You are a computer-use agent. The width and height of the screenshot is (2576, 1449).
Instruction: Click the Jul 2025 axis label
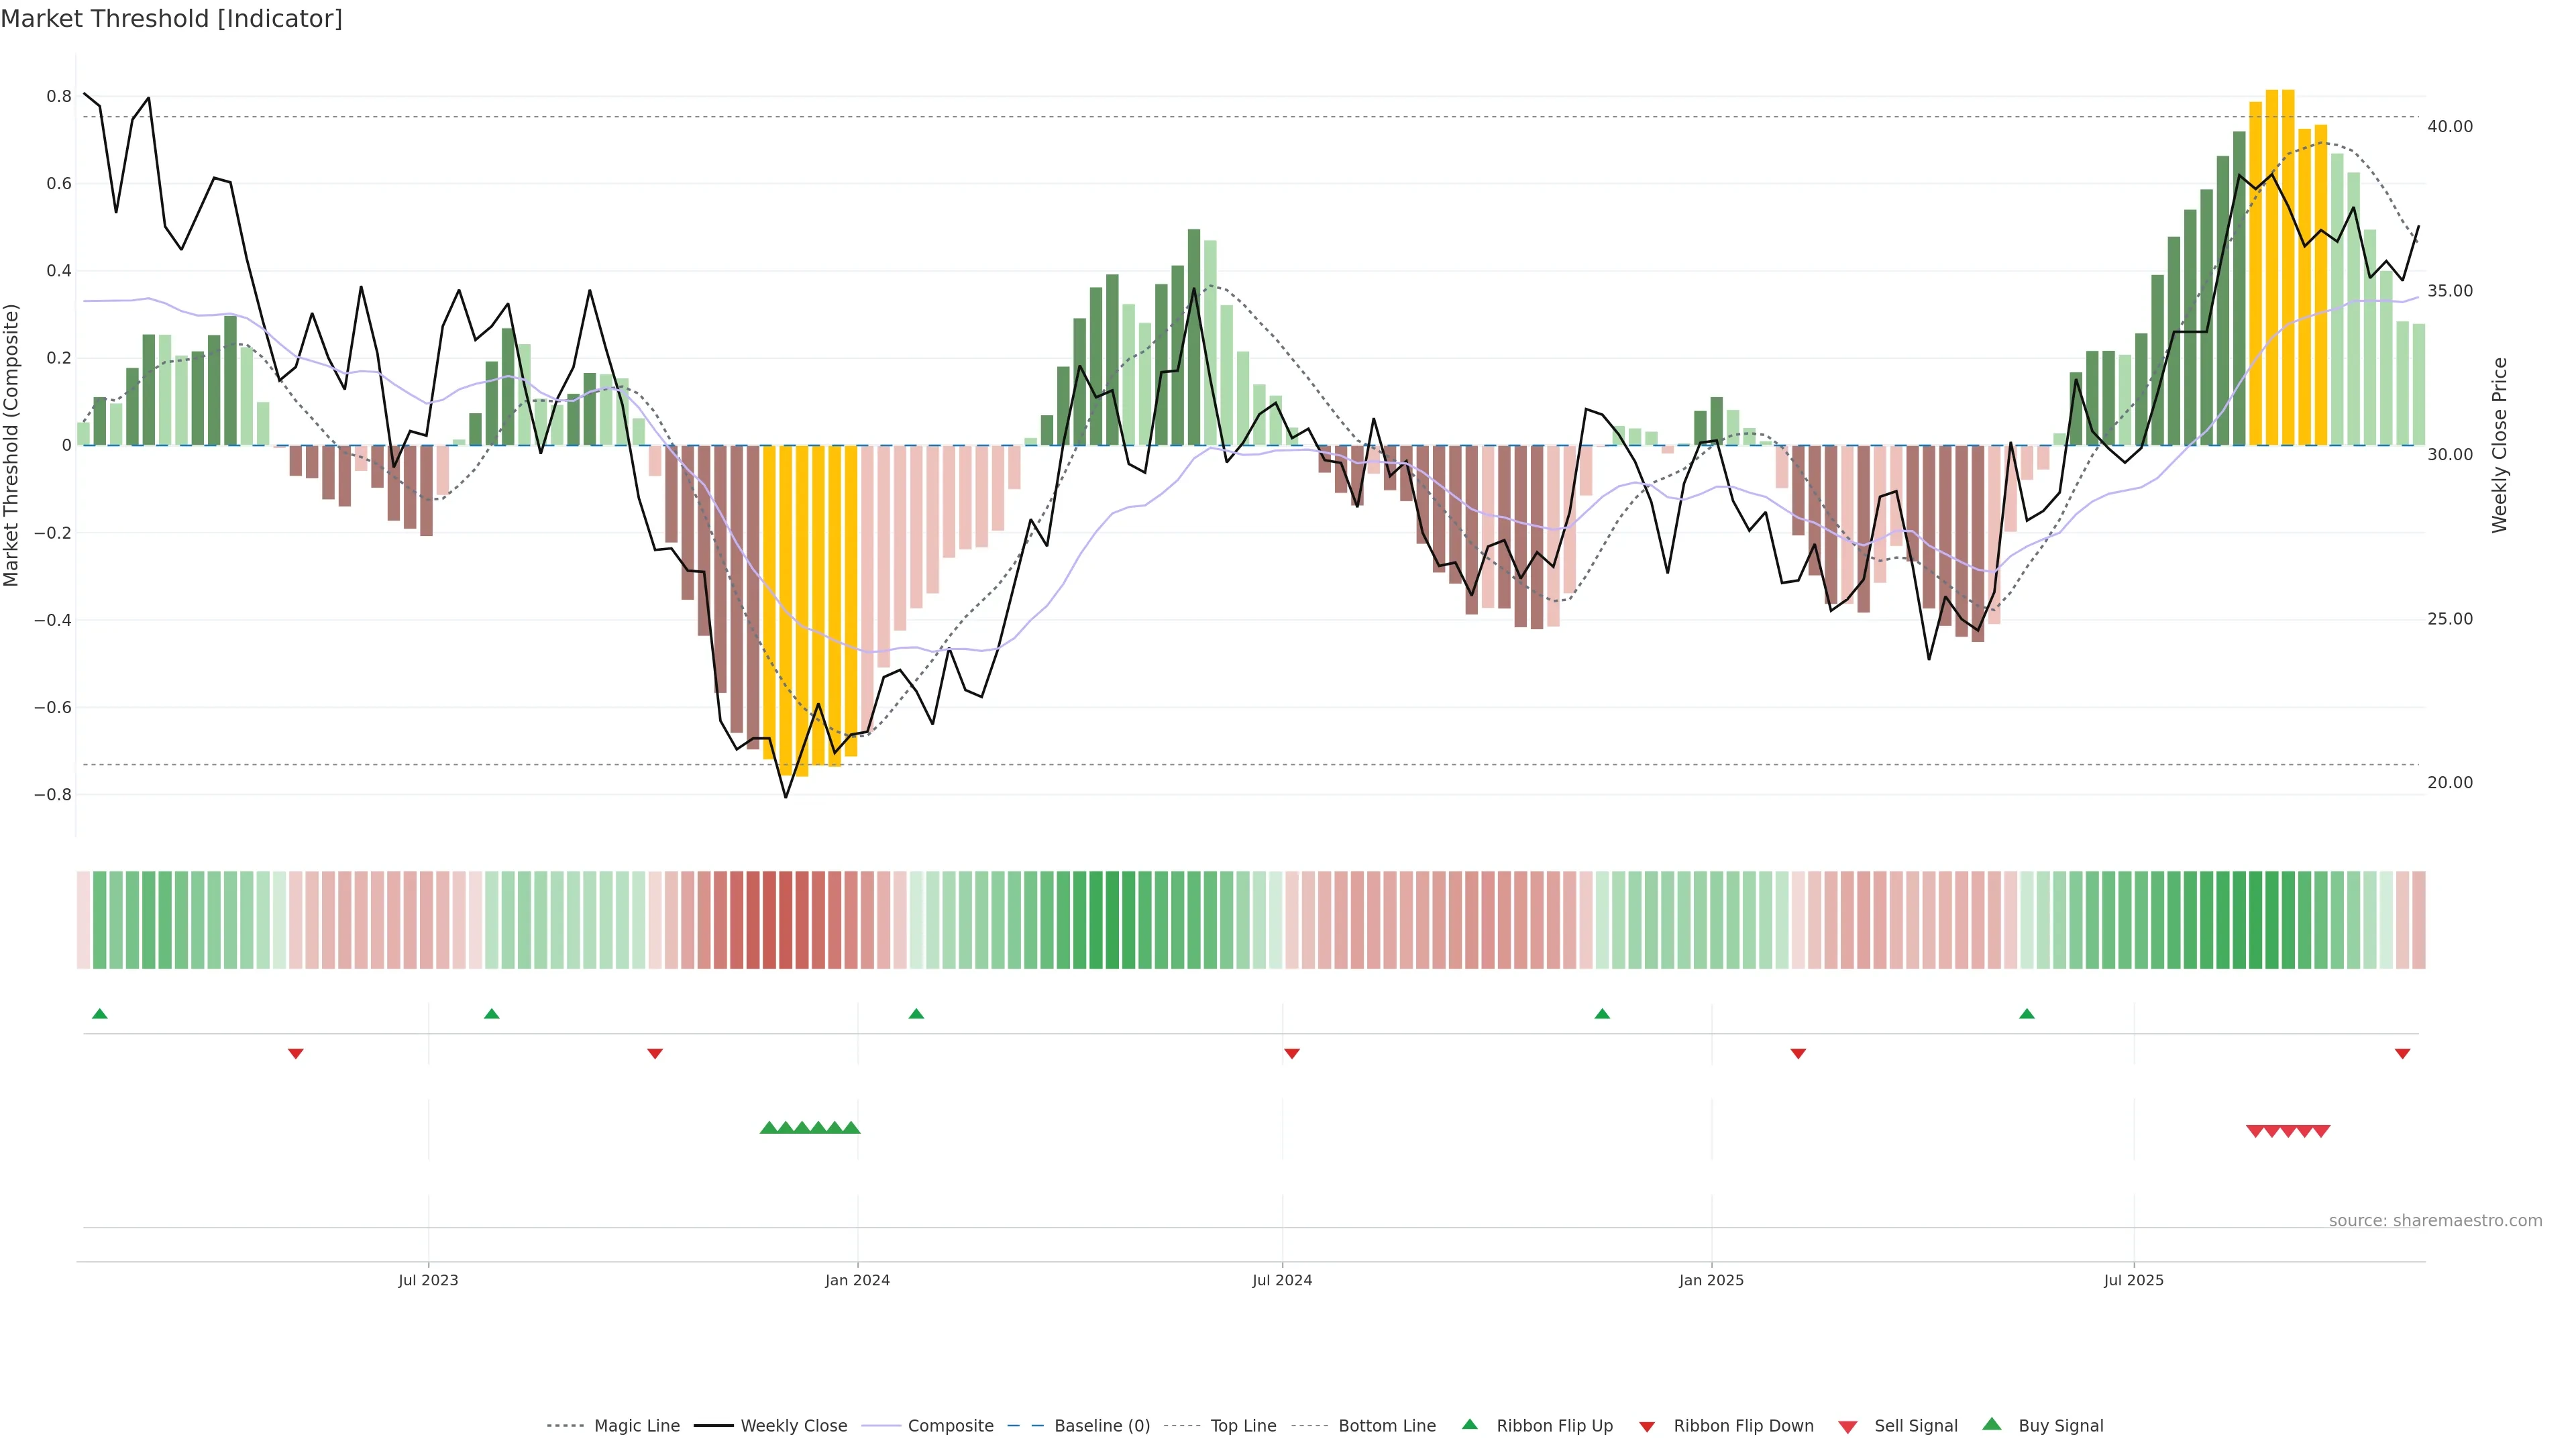[2133, 1280]
